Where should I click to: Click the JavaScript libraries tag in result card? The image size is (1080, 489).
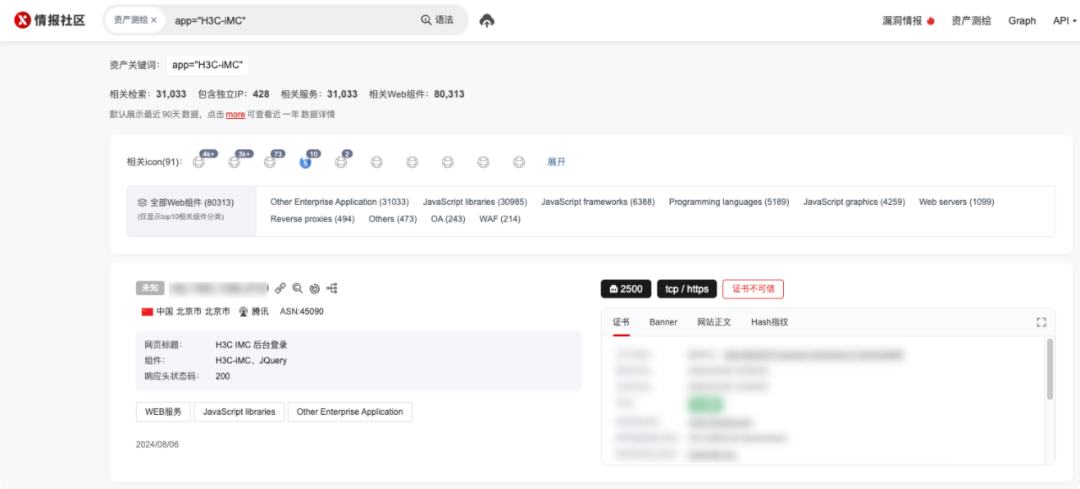[x=239, y=412]
